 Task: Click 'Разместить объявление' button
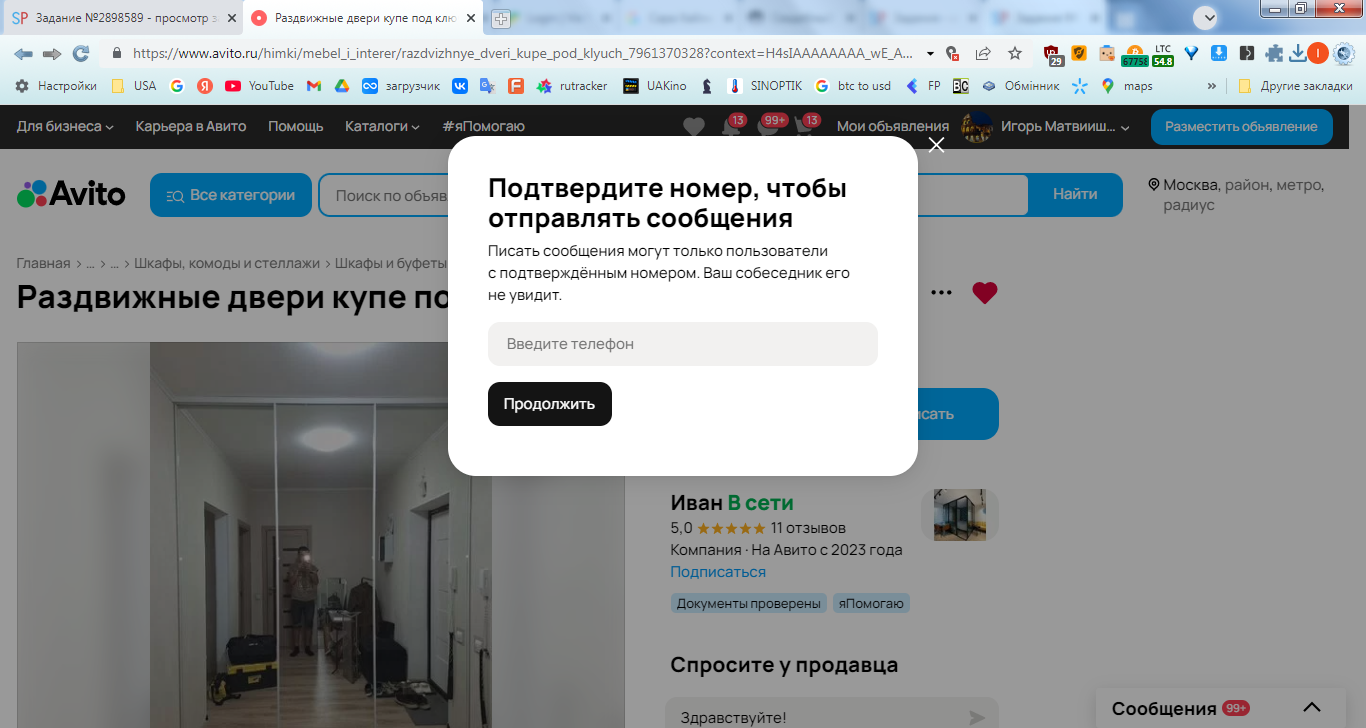click(1241, 127)
